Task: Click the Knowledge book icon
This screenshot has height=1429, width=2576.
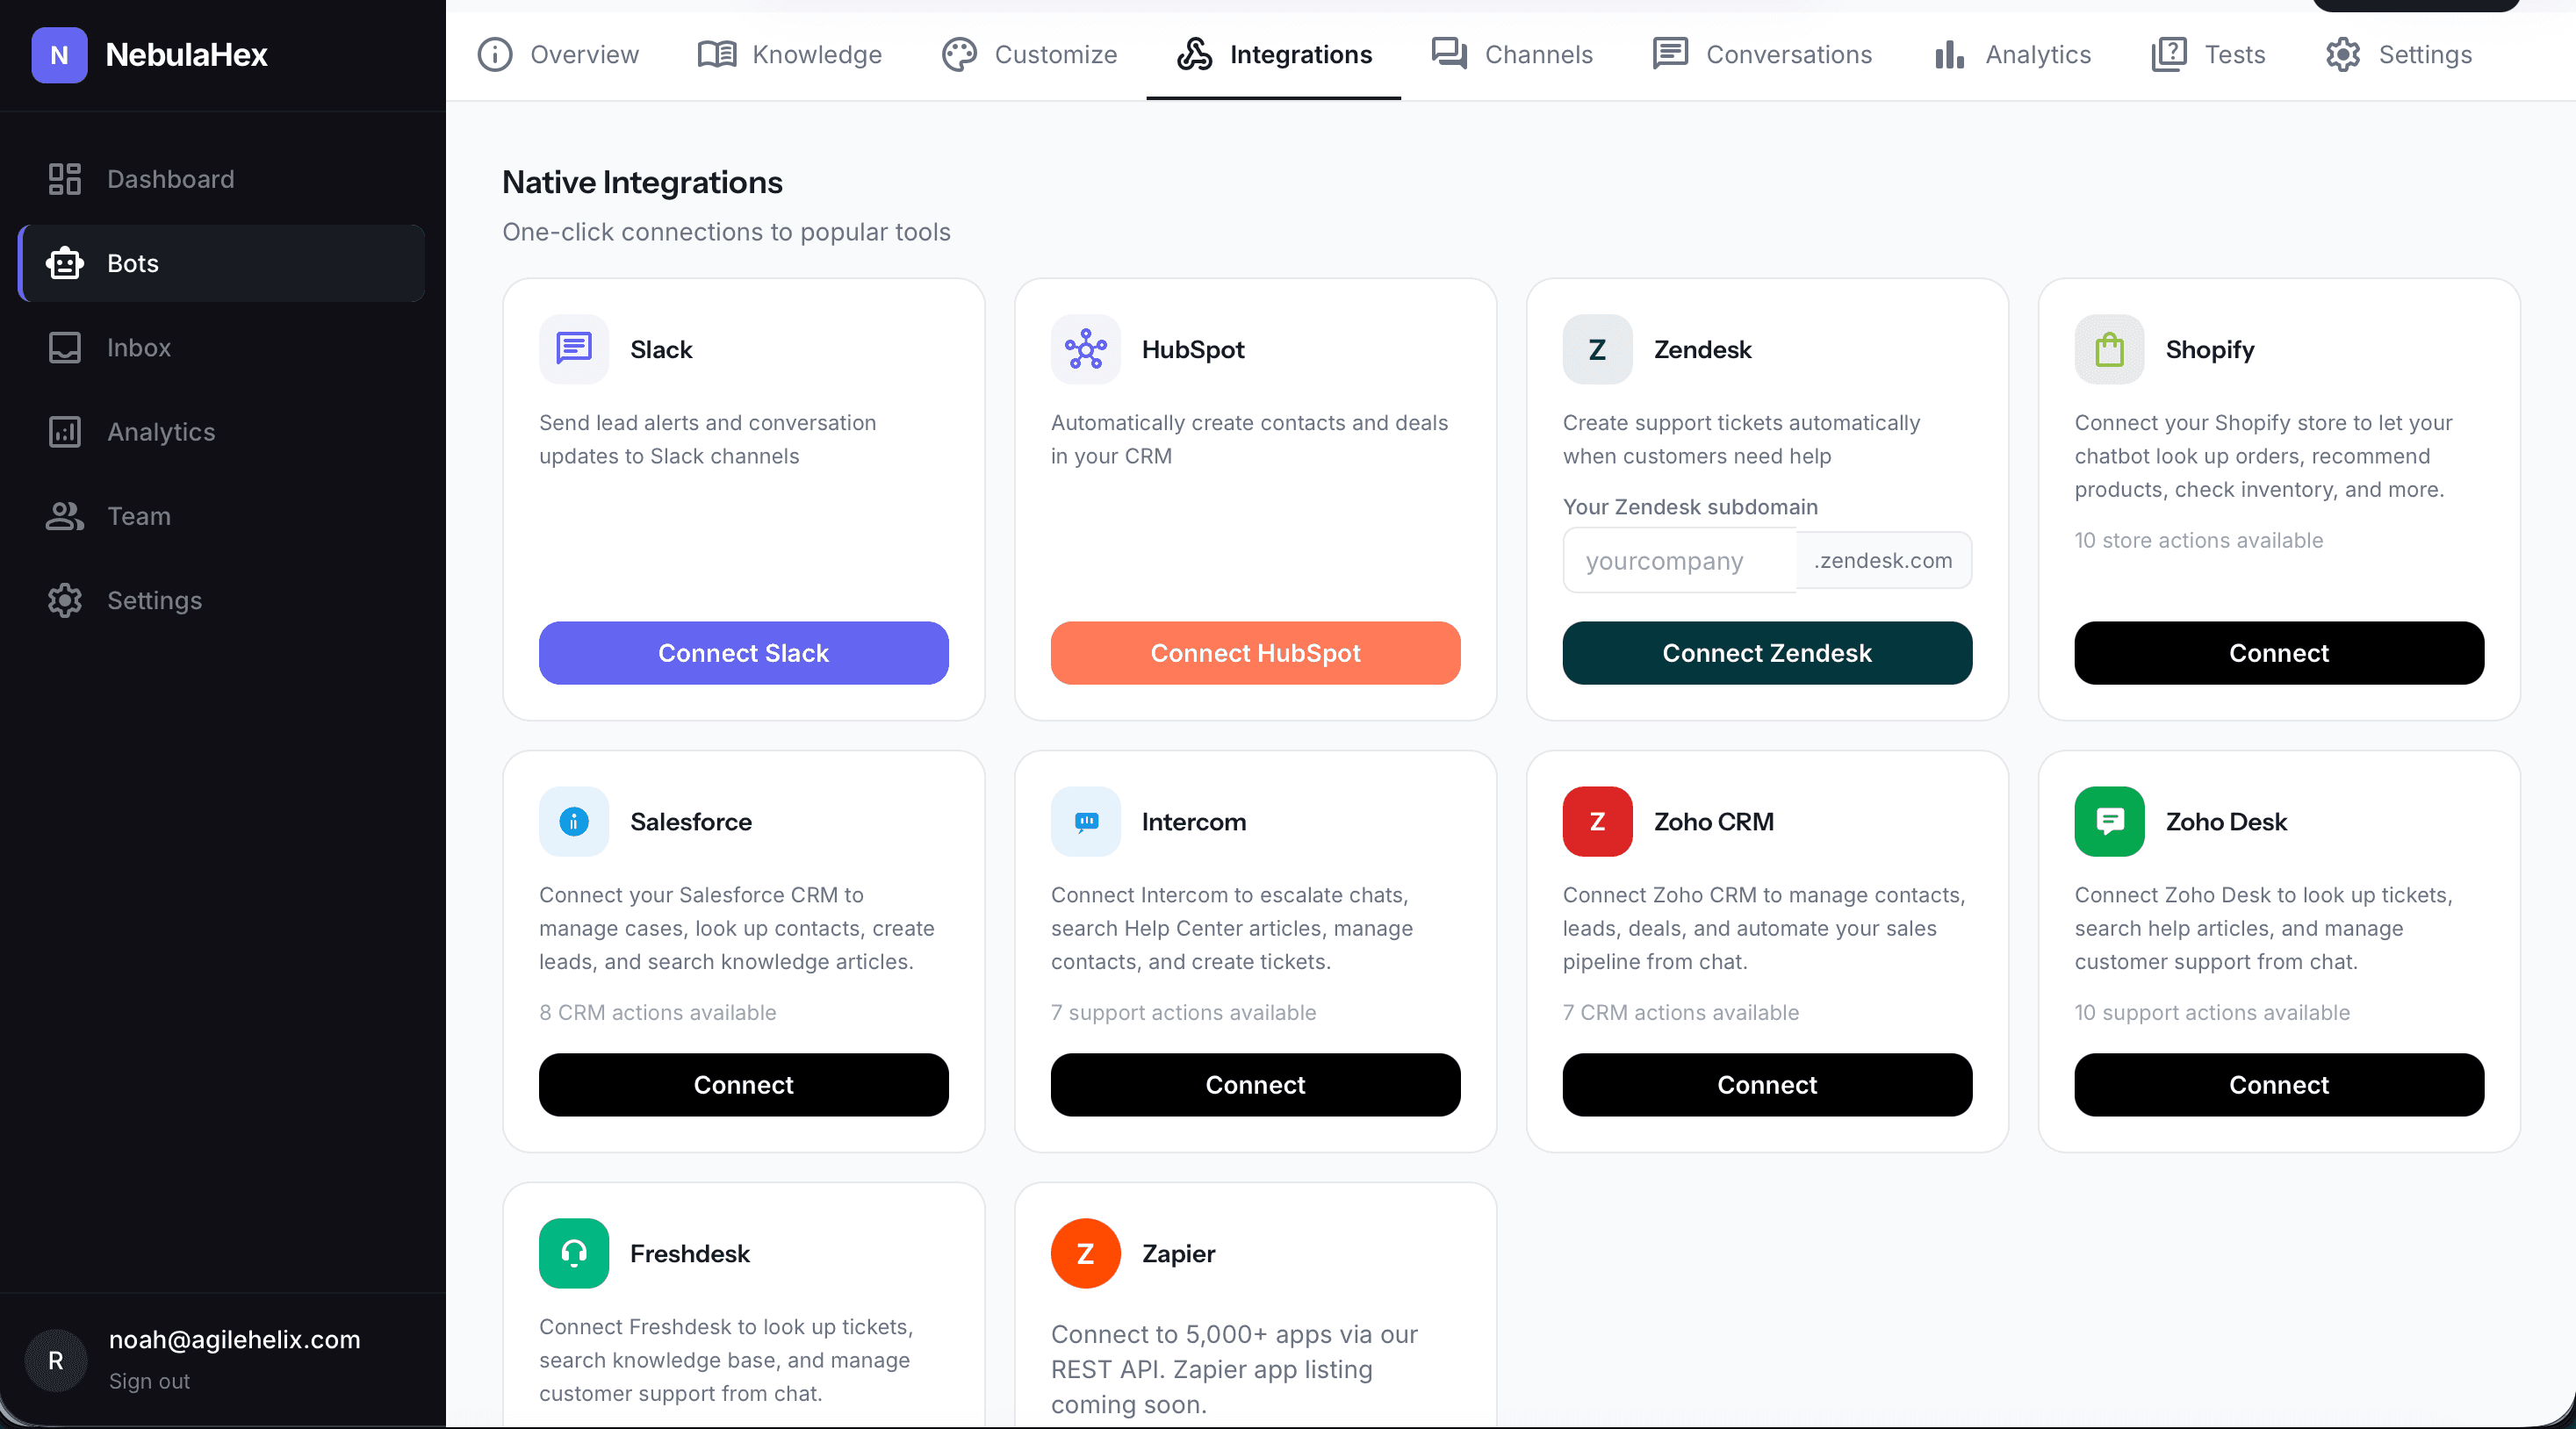Action: (x=716, y=54)
